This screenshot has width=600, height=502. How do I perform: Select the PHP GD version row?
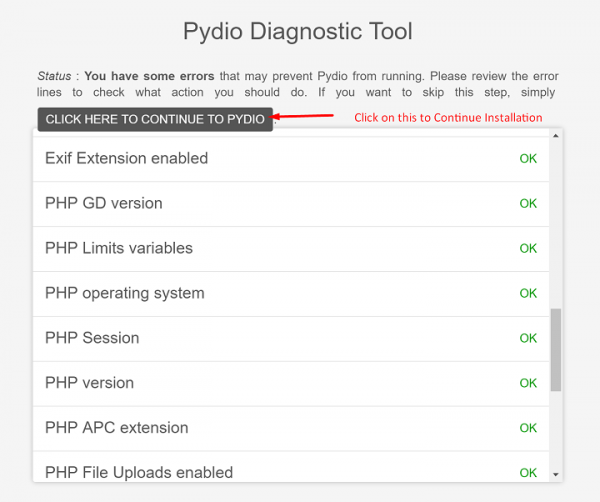pos(104,203)
